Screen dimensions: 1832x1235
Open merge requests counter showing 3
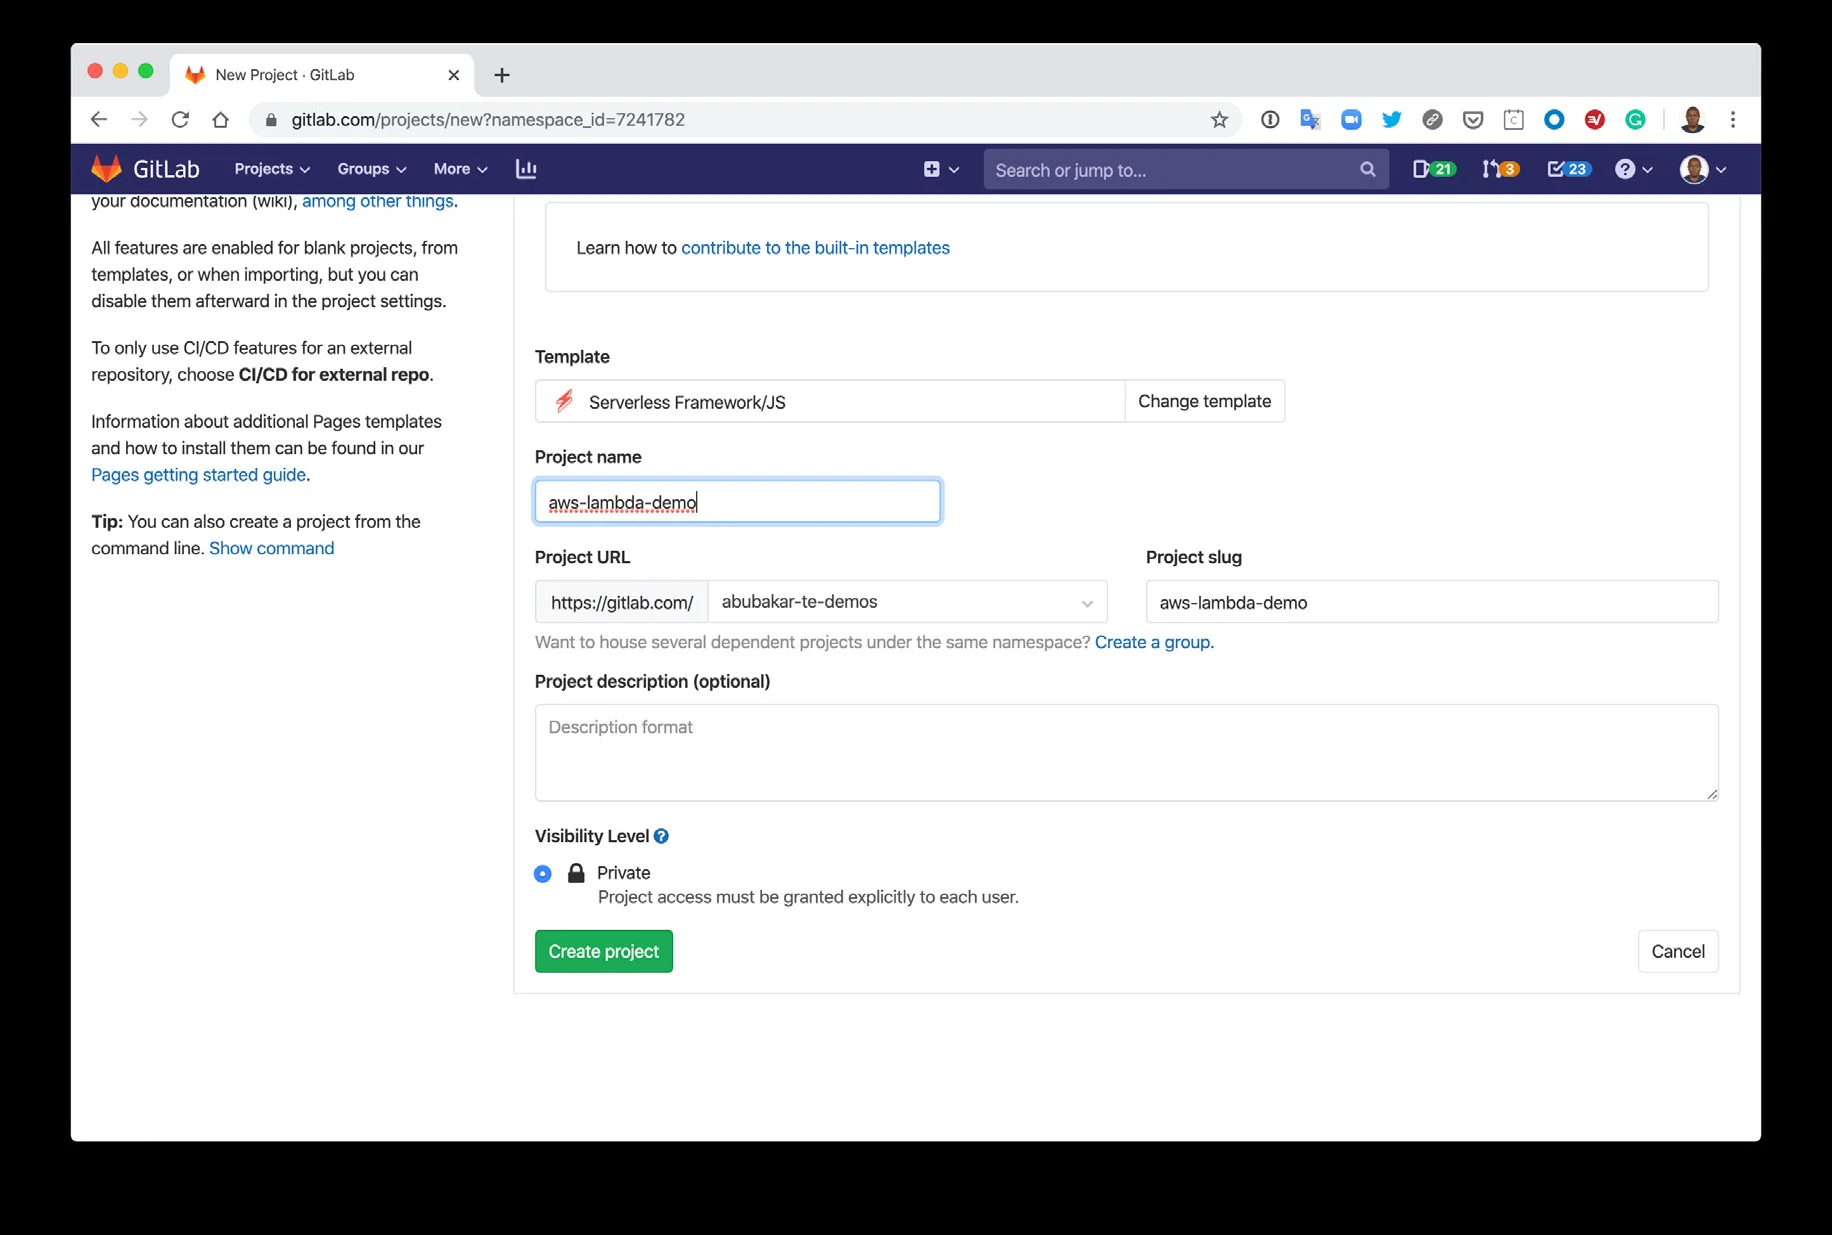click(1500, 169)
